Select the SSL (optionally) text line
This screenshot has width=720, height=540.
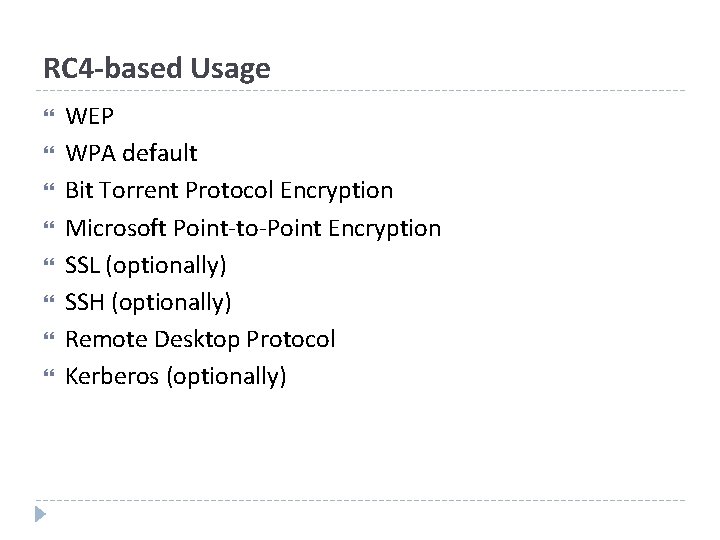[x=146, y=266]
